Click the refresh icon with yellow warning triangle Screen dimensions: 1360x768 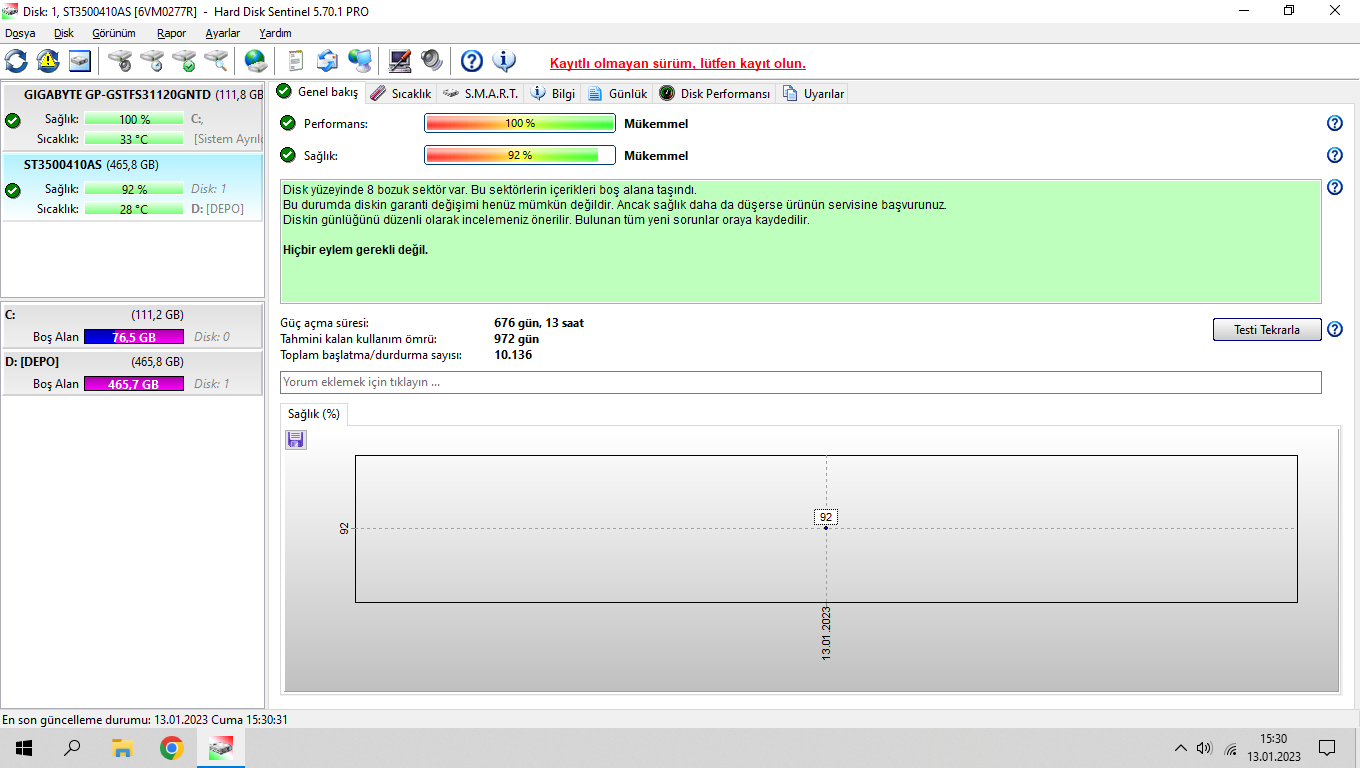click(48, 61)
